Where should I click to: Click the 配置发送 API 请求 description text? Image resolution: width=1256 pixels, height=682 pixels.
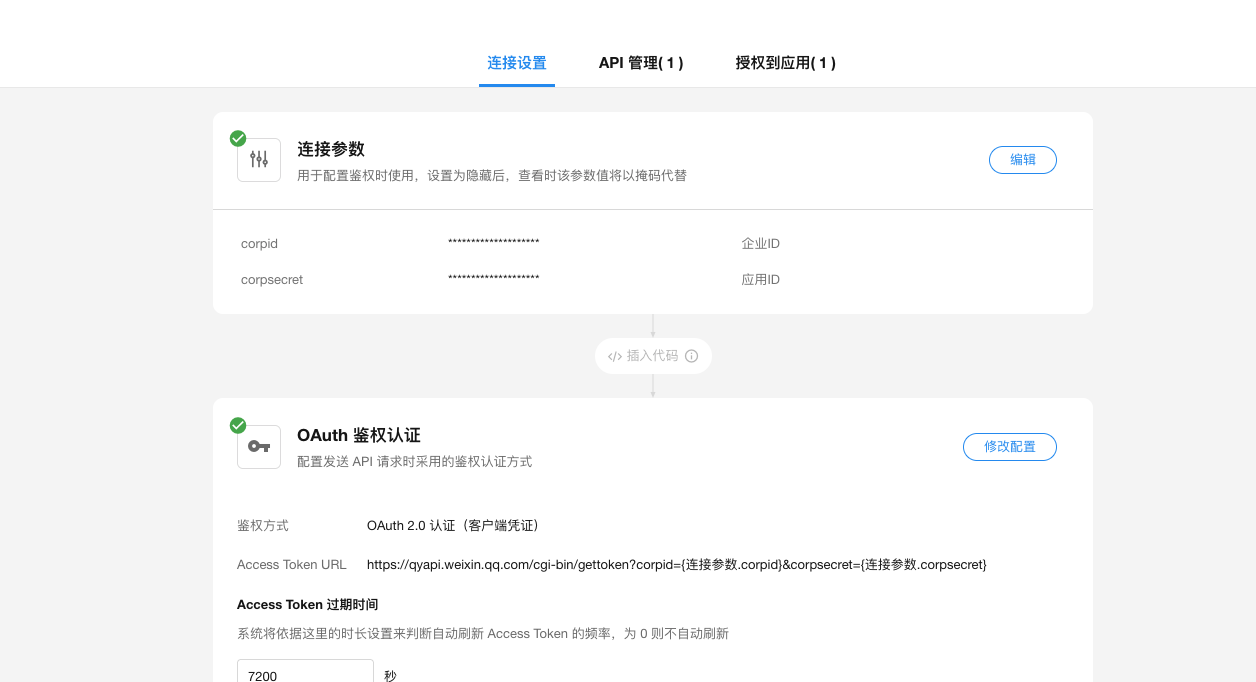point(414,462)
